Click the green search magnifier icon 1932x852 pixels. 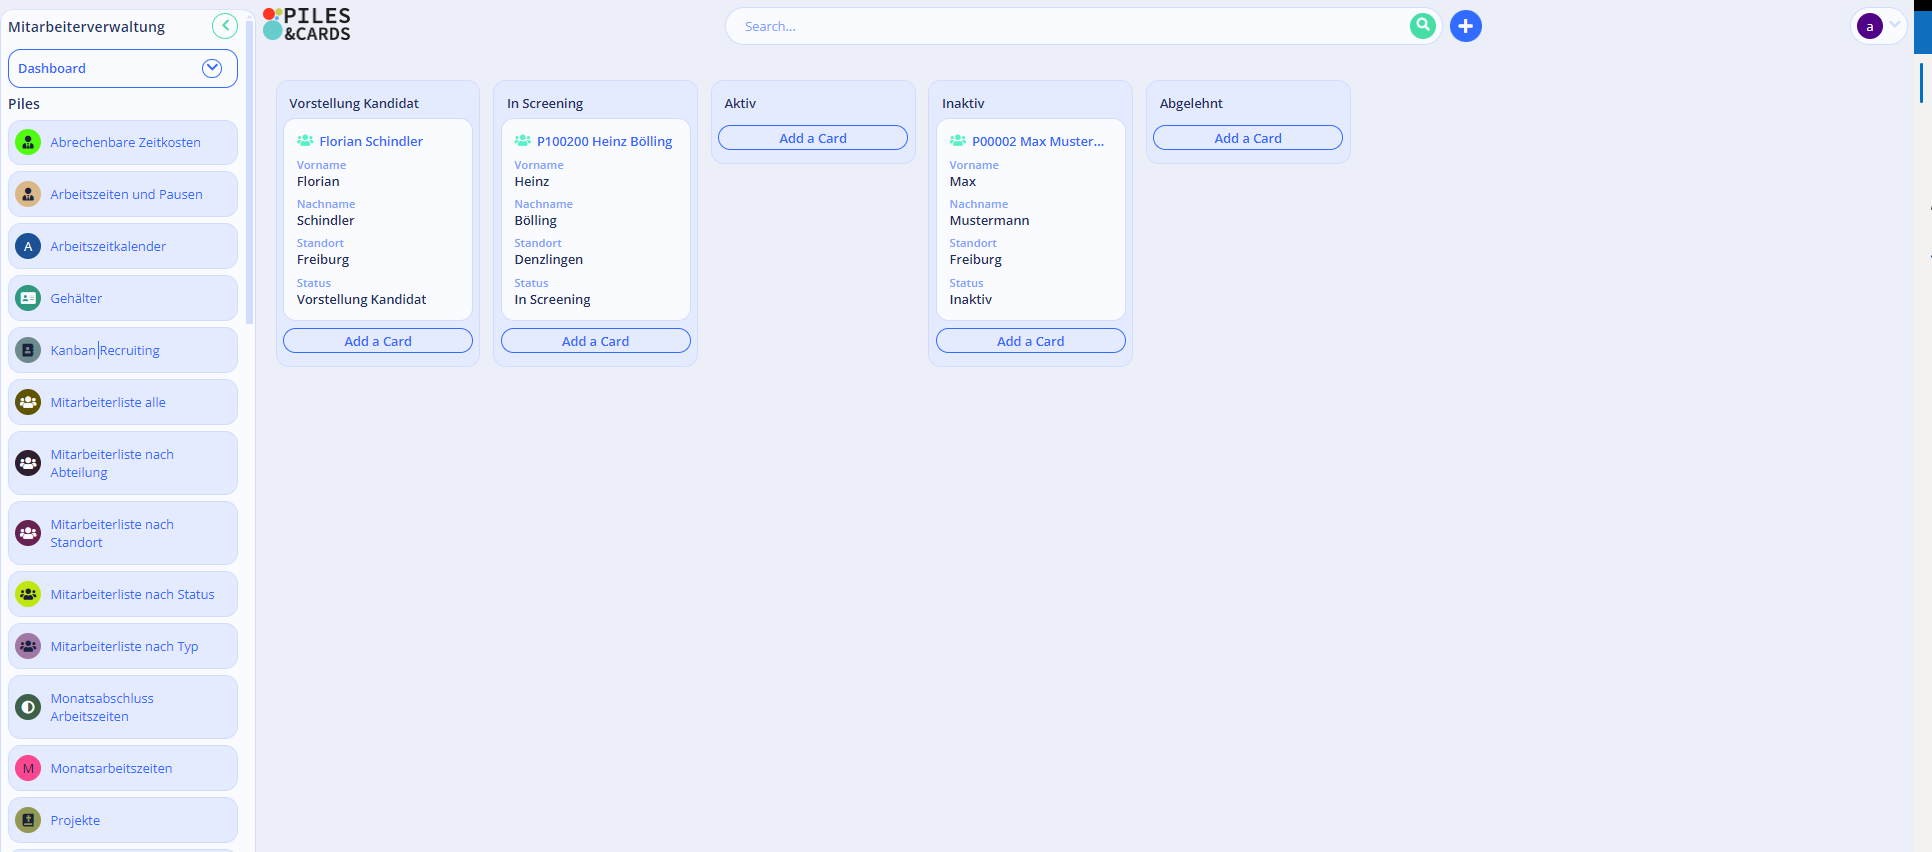coord(1422,26)
